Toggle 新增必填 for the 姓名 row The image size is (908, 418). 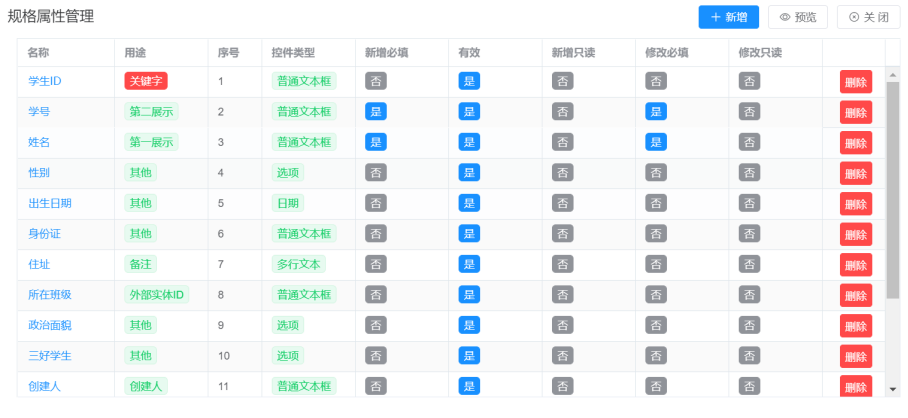376,142
